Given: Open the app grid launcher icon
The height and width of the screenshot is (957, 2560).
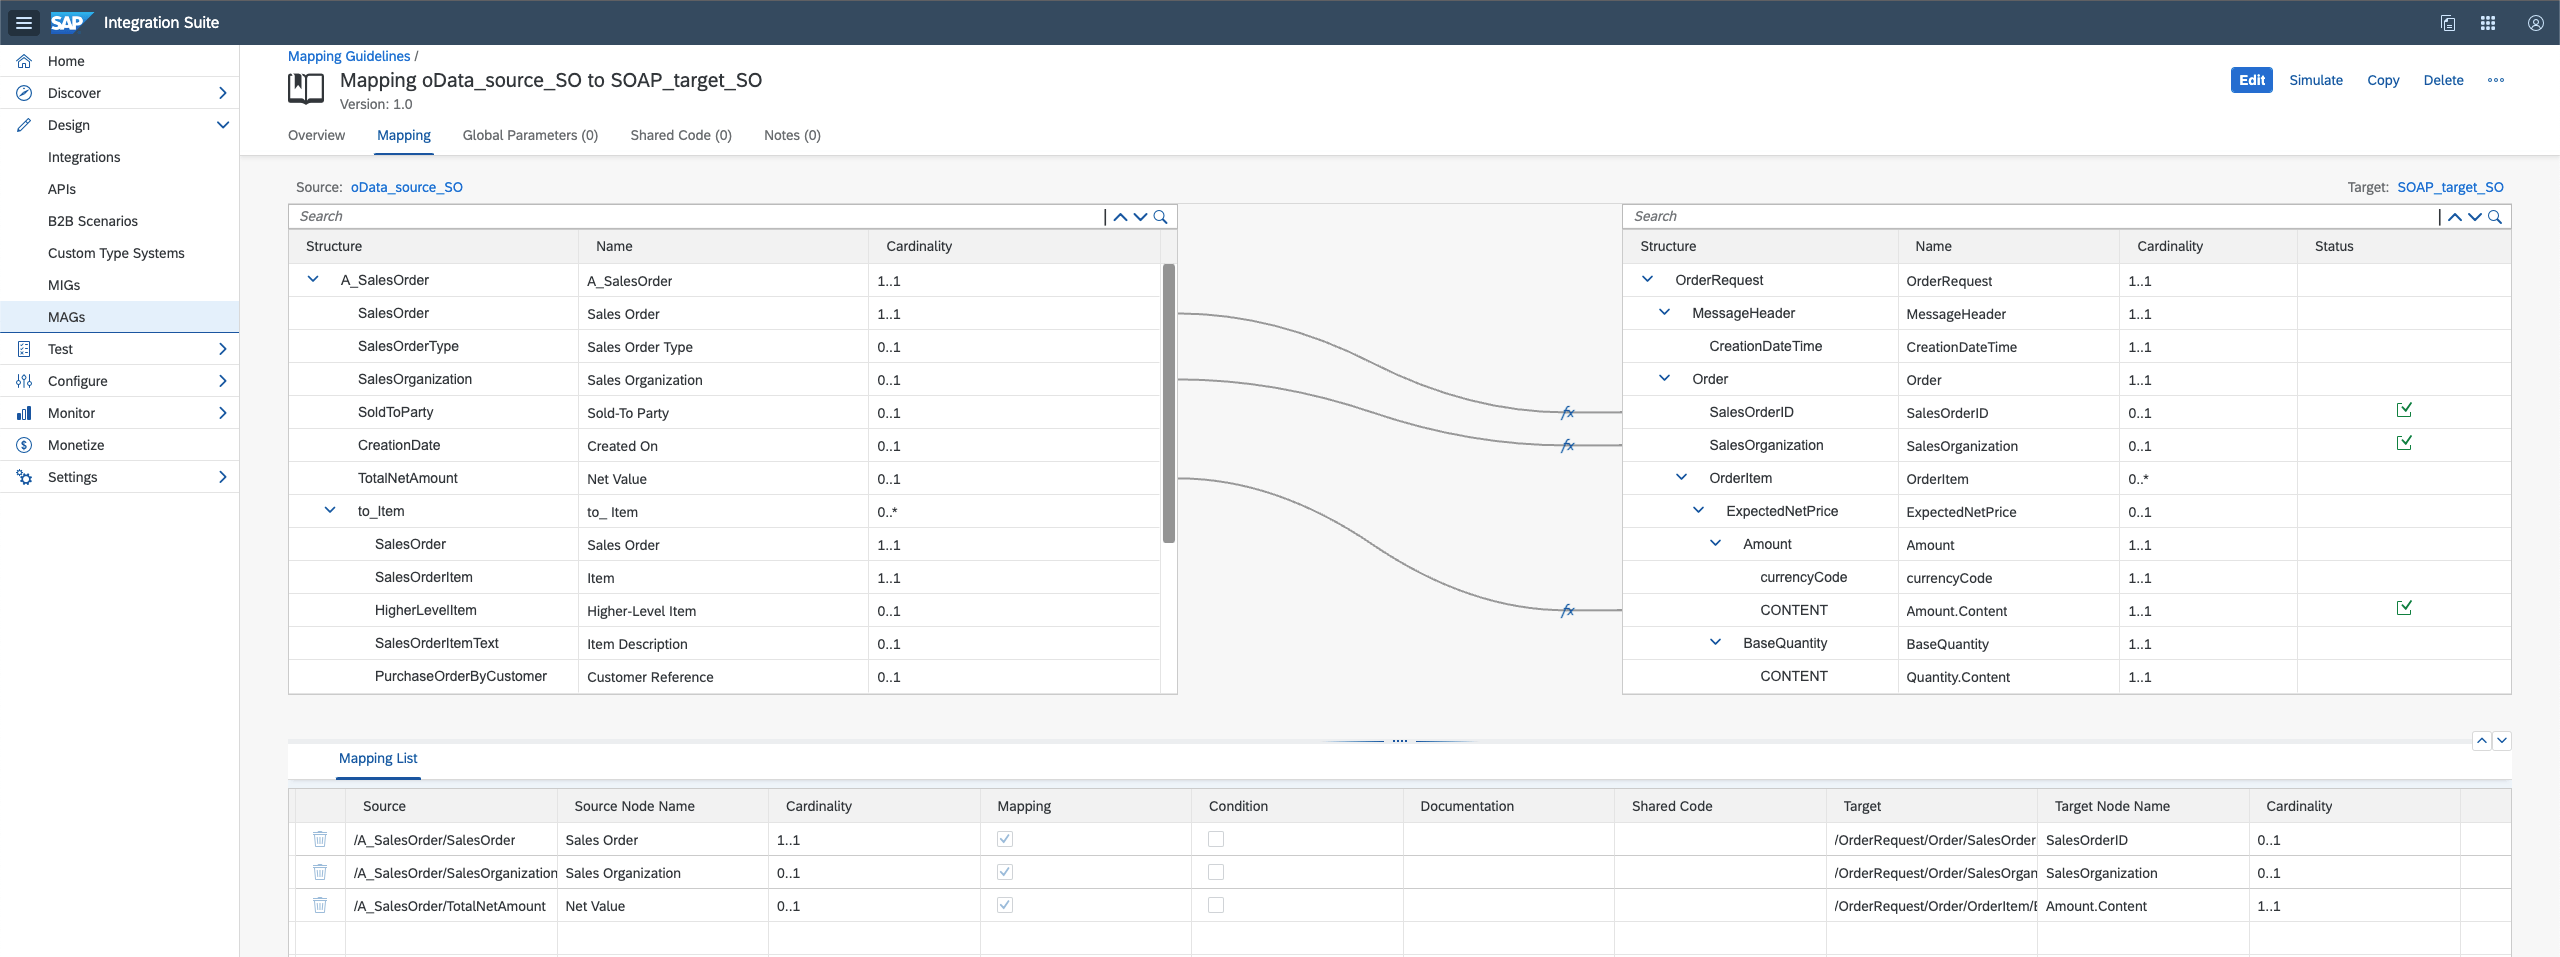Looking at the screenshot, I should point(2488,23).
